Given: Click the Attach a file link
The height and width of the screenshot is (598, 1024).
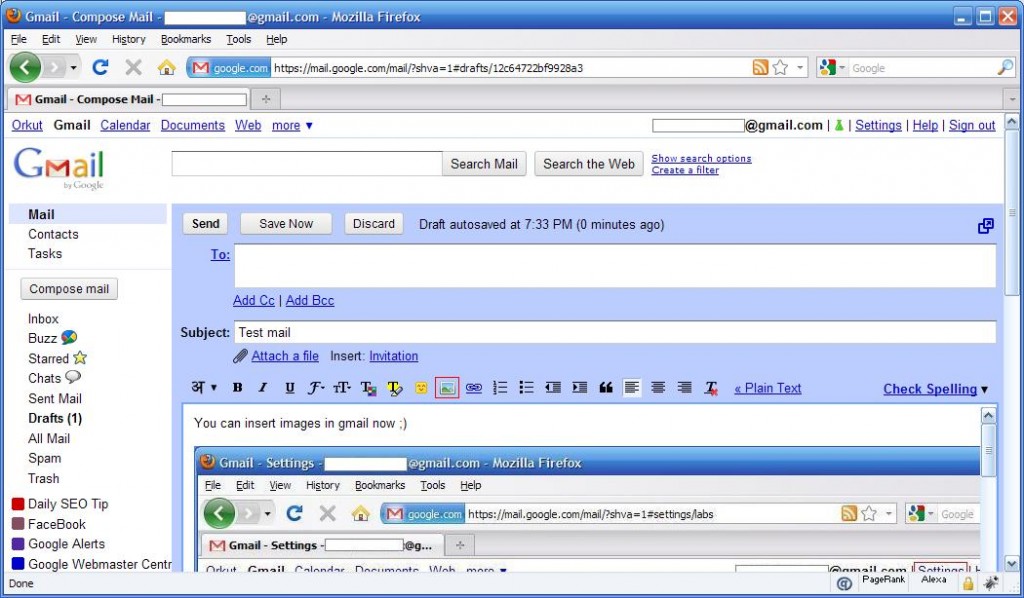Looking at the screenshot, I should 285,356.
